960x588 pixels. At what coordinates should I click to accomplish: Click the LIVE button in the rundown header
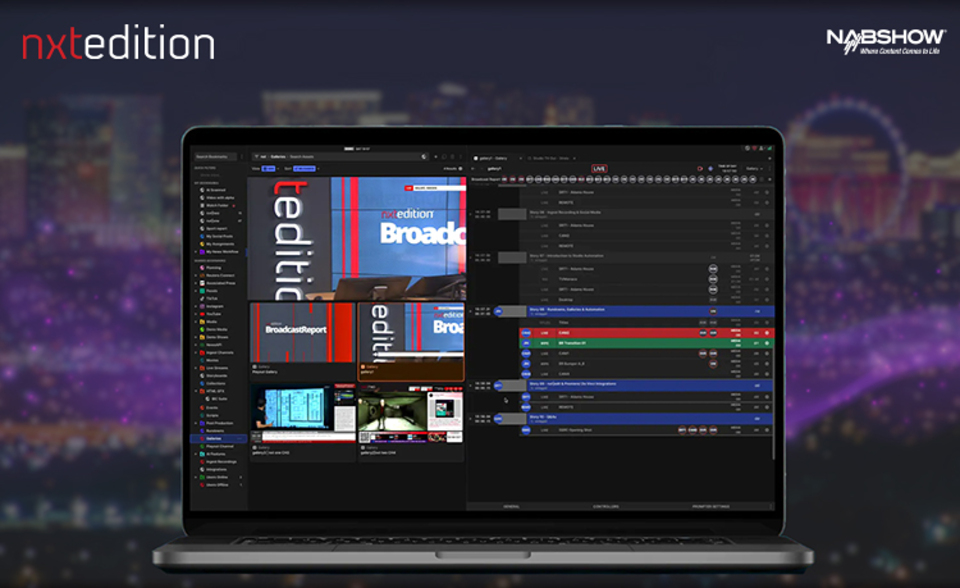[x=598, y=168]
